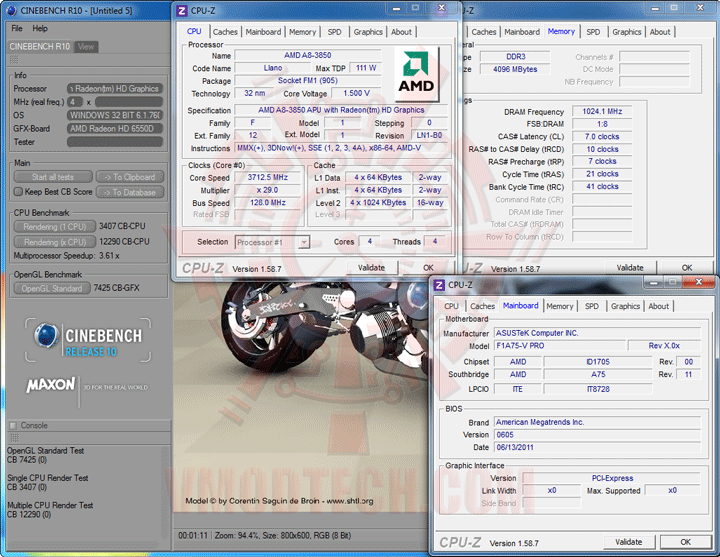
Task: Click the Multiple CPU Render Test console entry
Action: (x=50, y=510)
